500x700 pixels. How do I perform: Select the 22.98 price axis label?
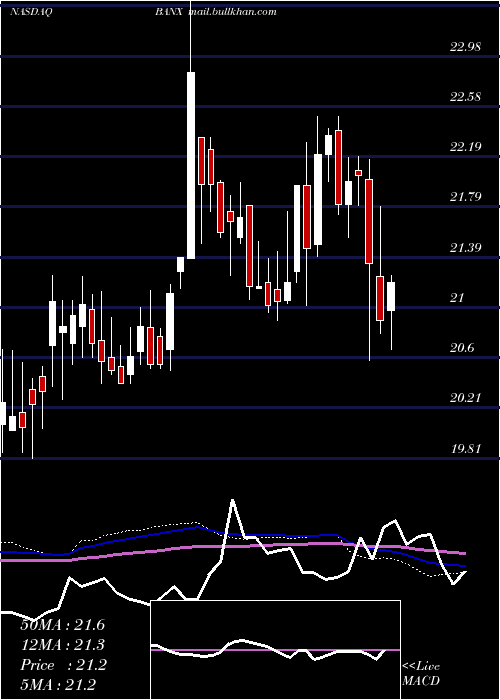point(465,46)
